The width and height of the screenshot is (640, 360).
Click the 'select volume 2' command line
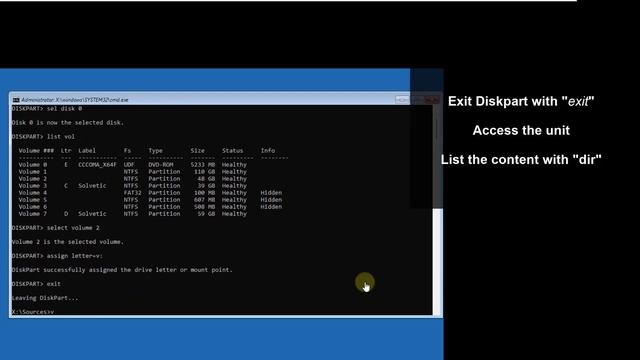tap(56, 228)
